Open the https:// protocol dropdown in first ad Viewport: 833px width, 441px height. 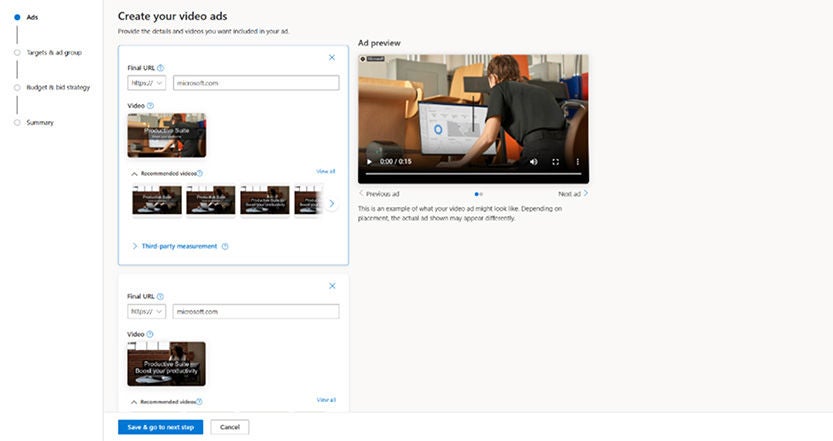click(x=147, y=83)
